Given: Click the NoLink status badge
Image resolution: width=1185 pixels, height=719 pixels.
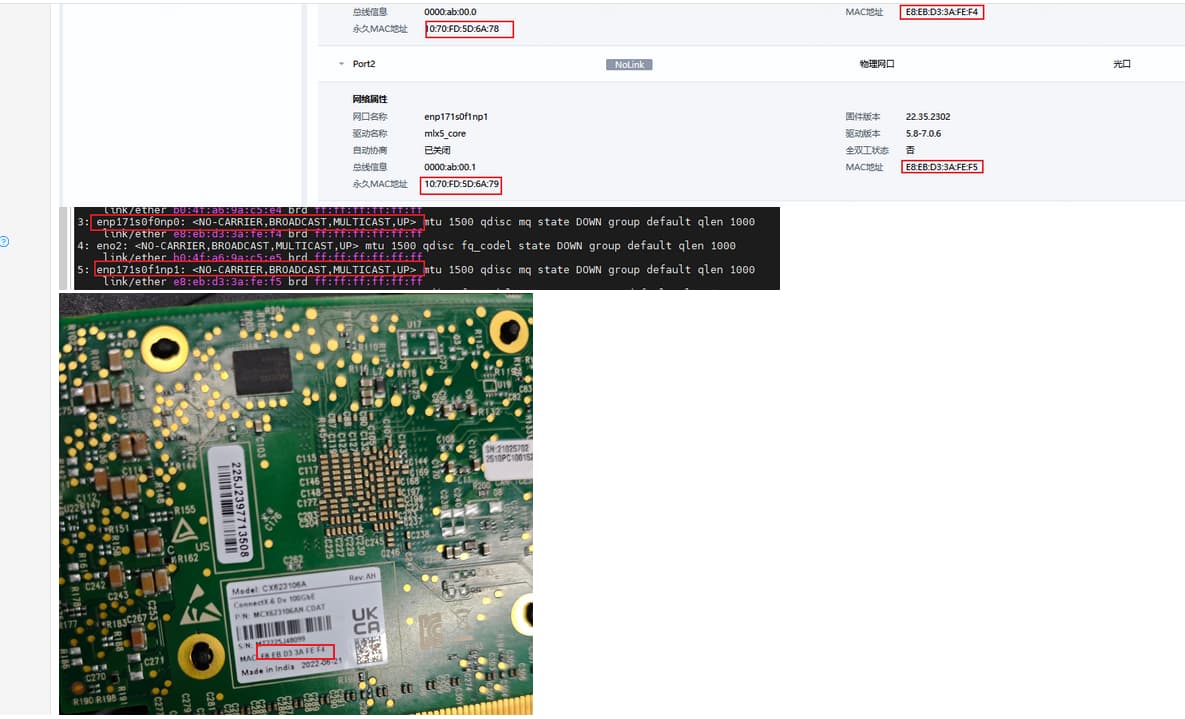Looking at the screenshot, I should pyautogui.click(x=629, y=64).
